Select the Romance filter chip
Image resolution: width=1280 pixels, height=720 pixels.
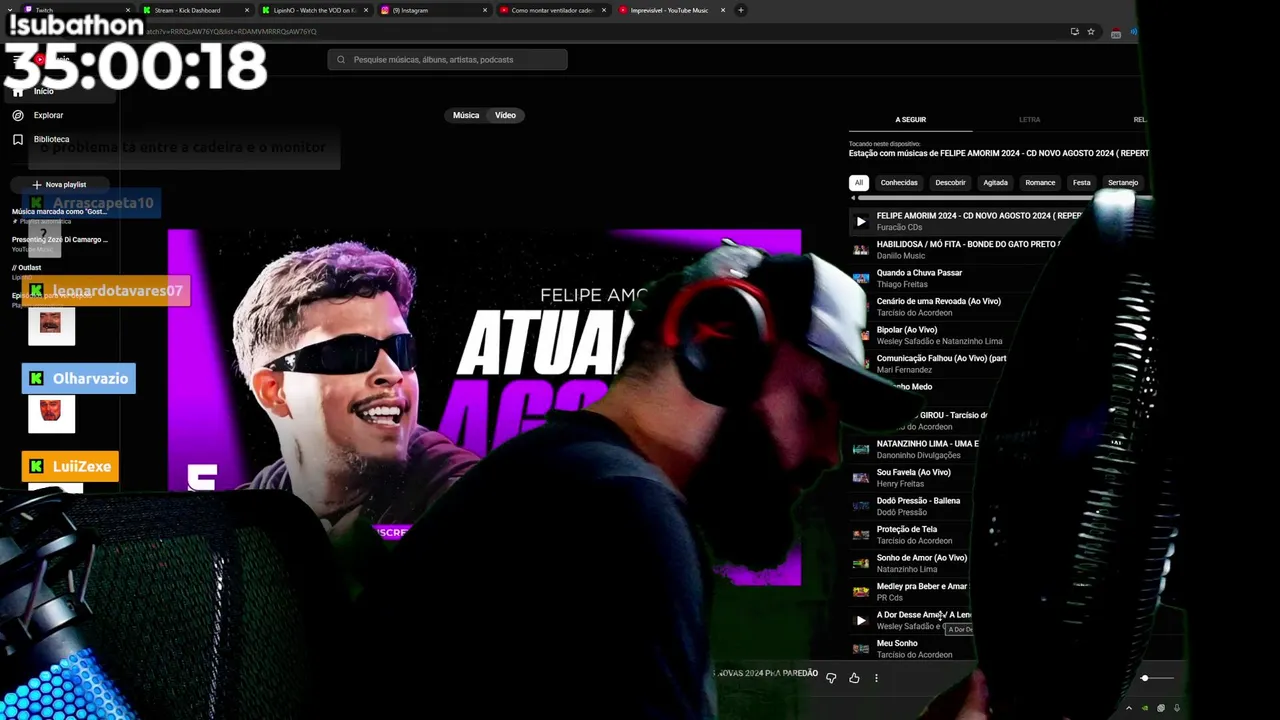[1040, 183]
